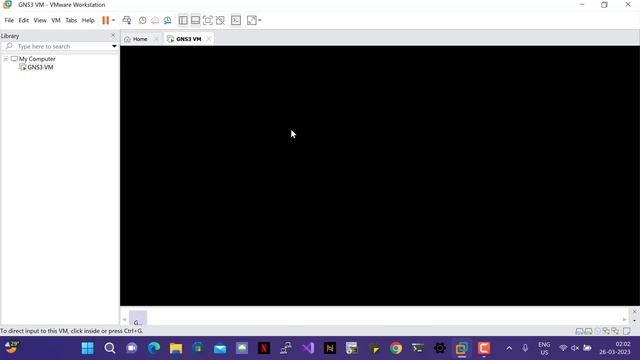Close the Home tab
Screen dimensions: 640x360
tap(156, 39)
